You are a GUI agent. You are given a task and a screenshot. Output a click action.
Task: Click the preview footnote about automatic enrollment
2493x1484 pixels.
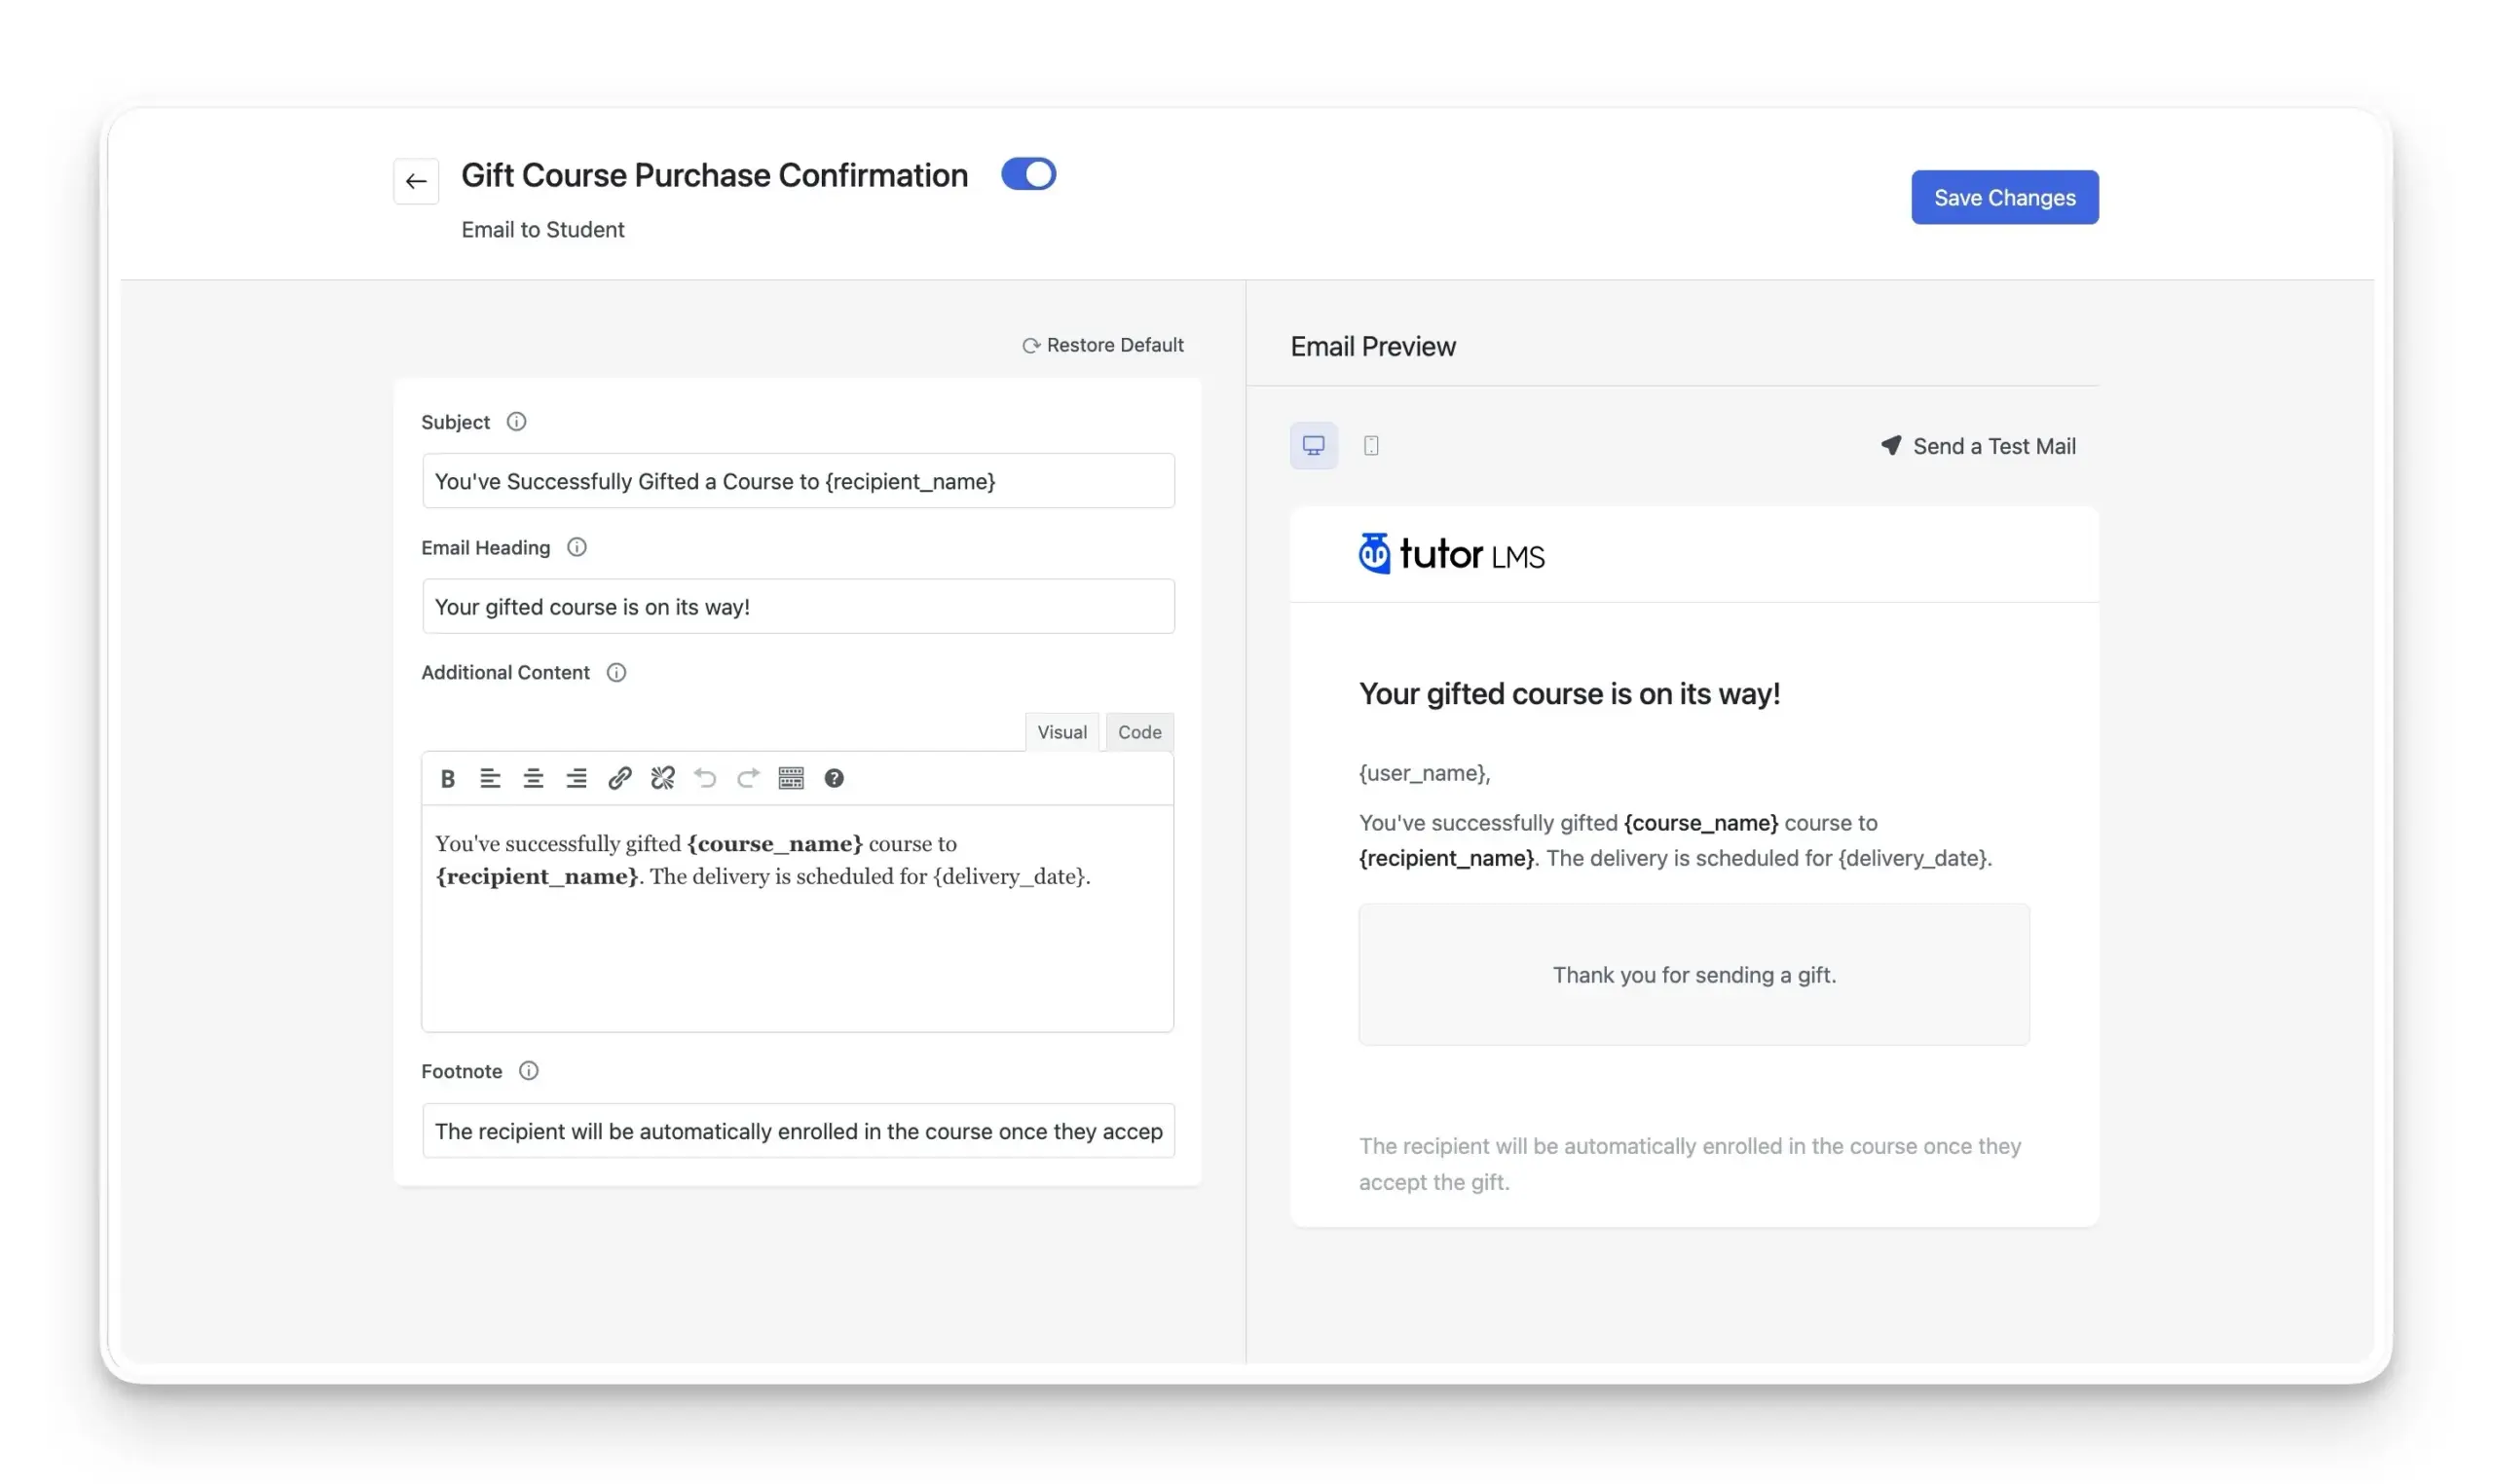click(x=1690, y=1164)
